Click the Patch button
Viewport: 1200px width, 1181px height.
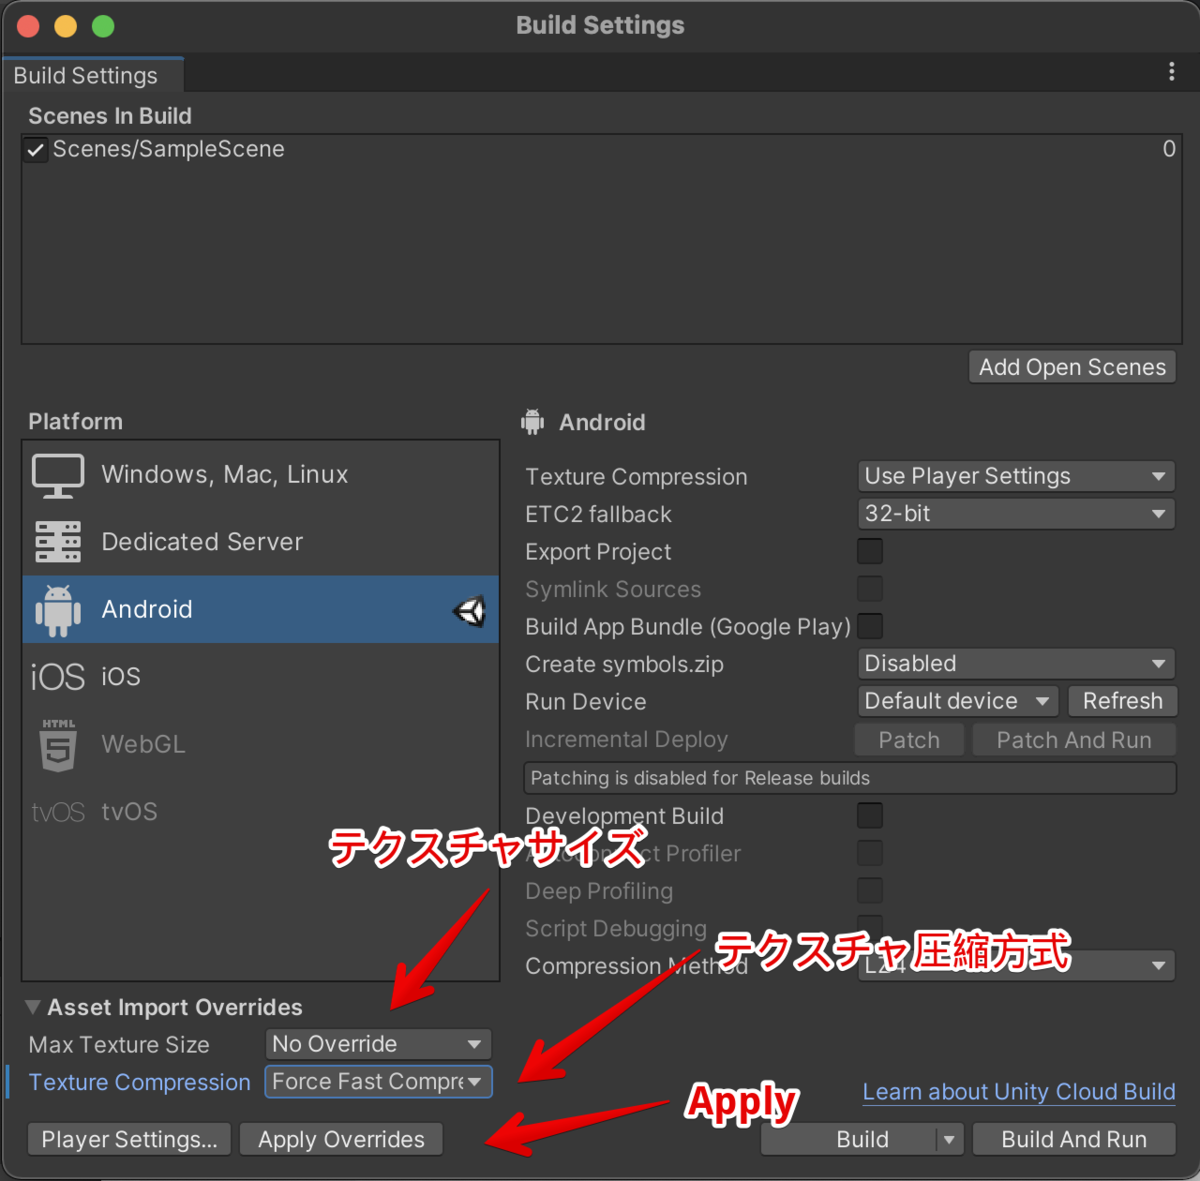pyautogui.click(x=909, y=740)
